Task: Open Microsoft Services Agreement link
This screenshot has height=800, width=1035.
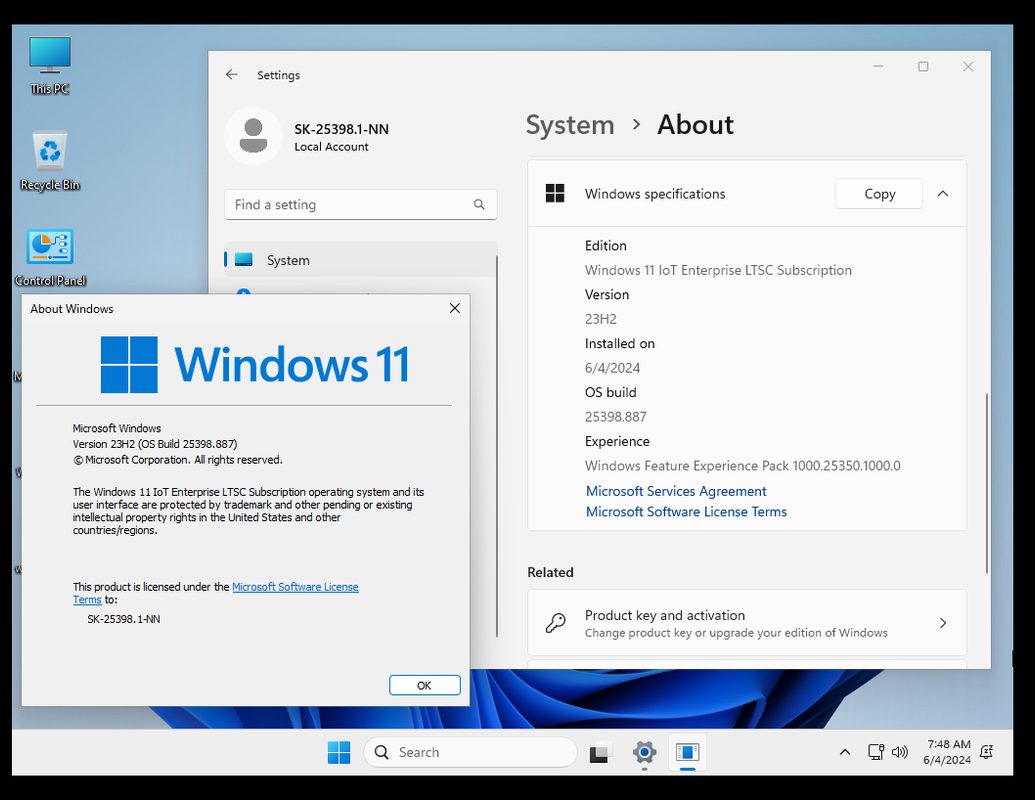Action: (x=676, y=491)
